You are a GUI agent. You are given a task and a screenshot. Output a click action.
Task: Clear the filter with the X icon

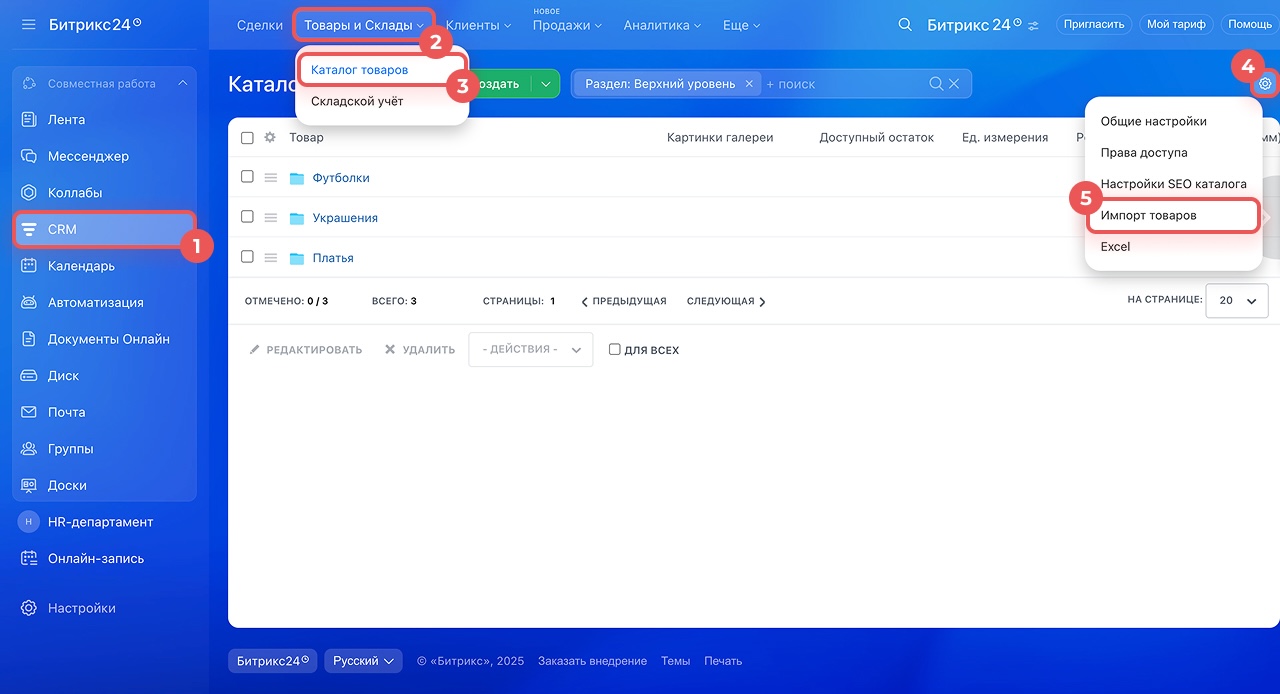(x=954, y=84)
